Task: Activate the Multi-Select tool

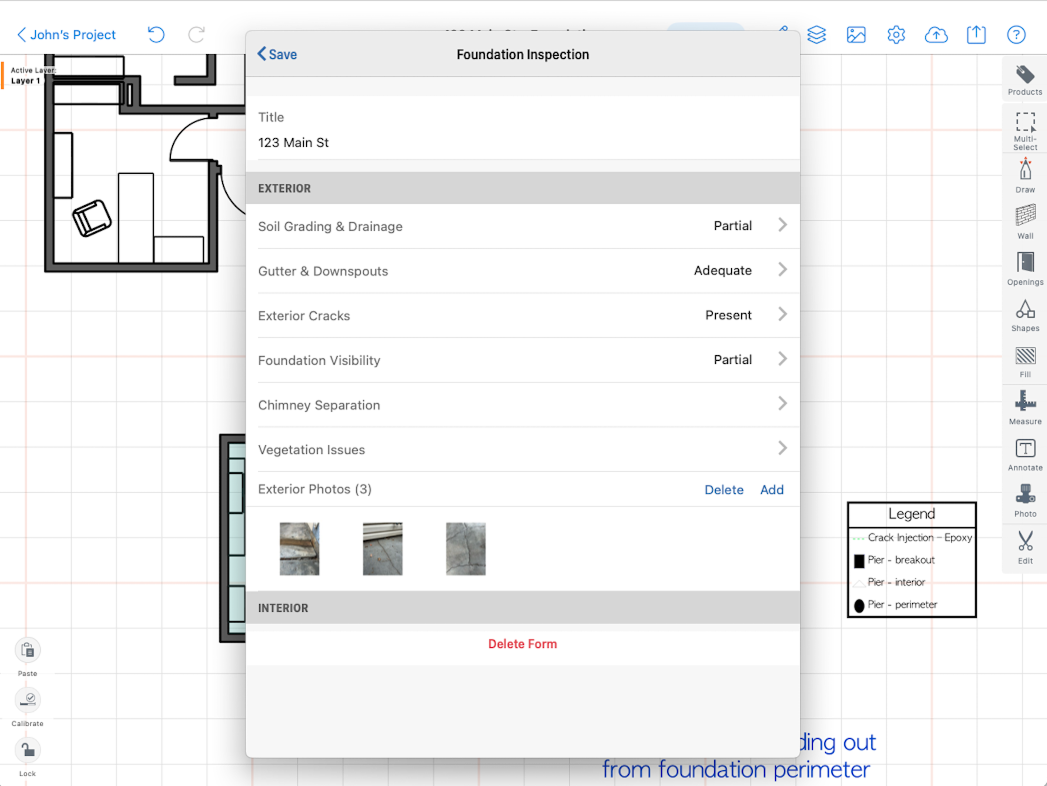Action: point(1025,131)
